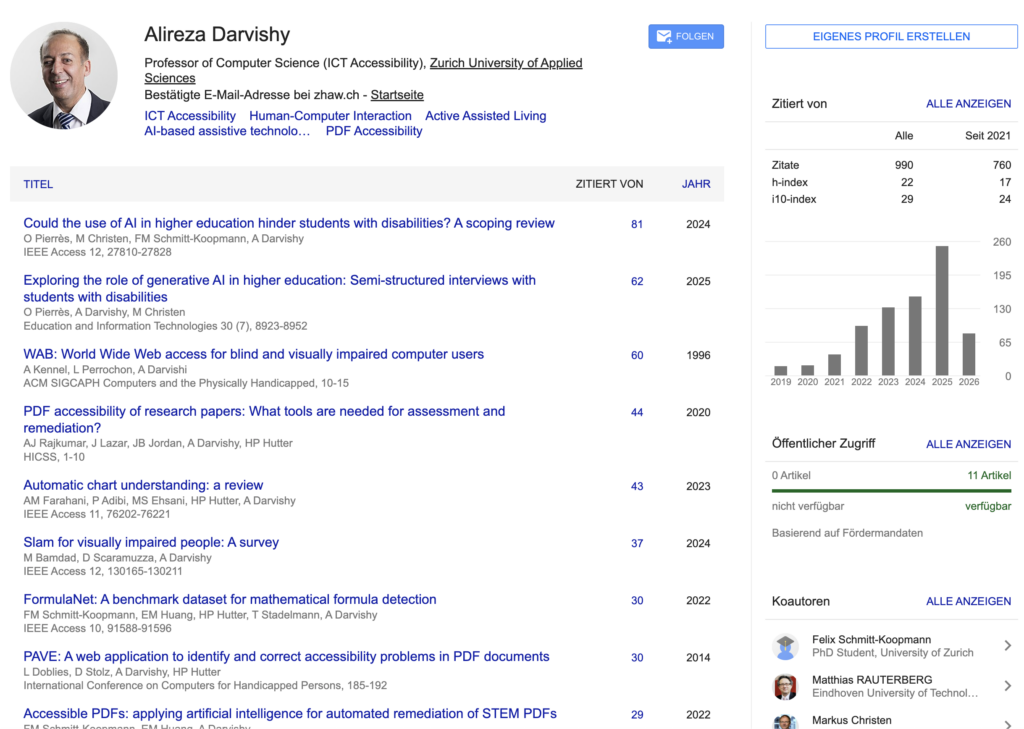Select the PDF Accessibility tag
The image size is (1024, 729).
[x=374, y=131]
